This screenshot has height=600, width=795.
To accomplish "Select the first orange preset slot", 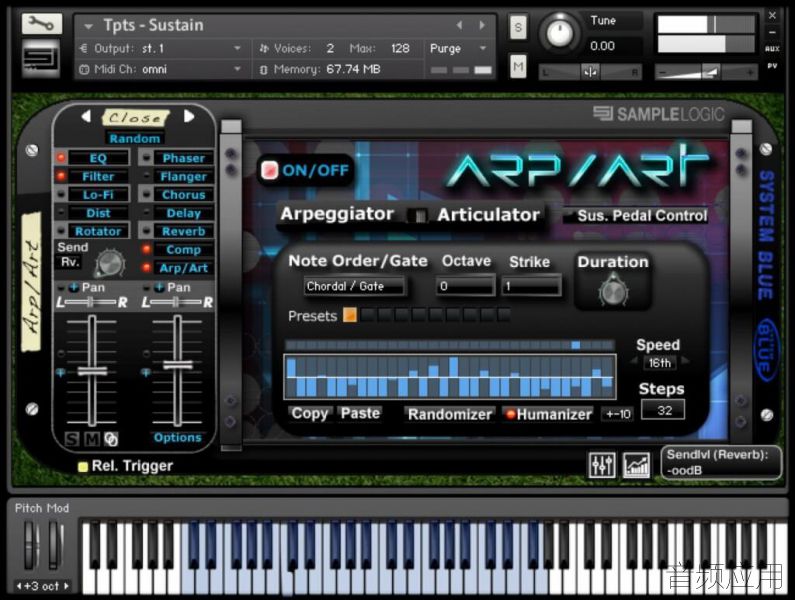I will pyautogui.click(x=350, y=315).
